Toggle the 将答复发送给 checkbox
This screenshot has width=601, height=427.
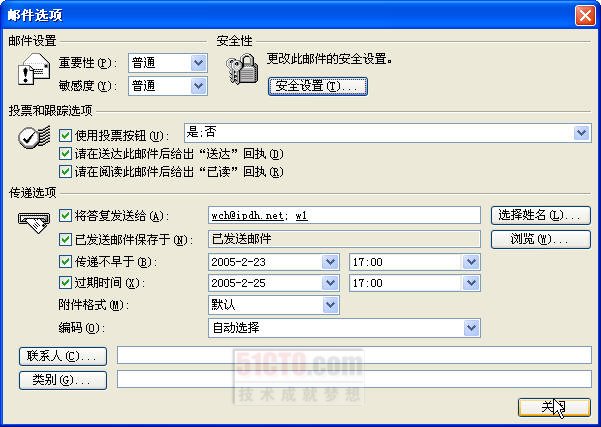[66, 216]
